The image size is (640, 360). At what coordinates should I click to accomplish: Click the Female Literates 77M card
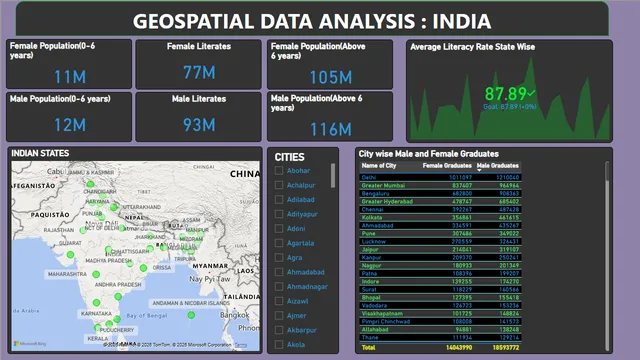click(x=199, y=64)
